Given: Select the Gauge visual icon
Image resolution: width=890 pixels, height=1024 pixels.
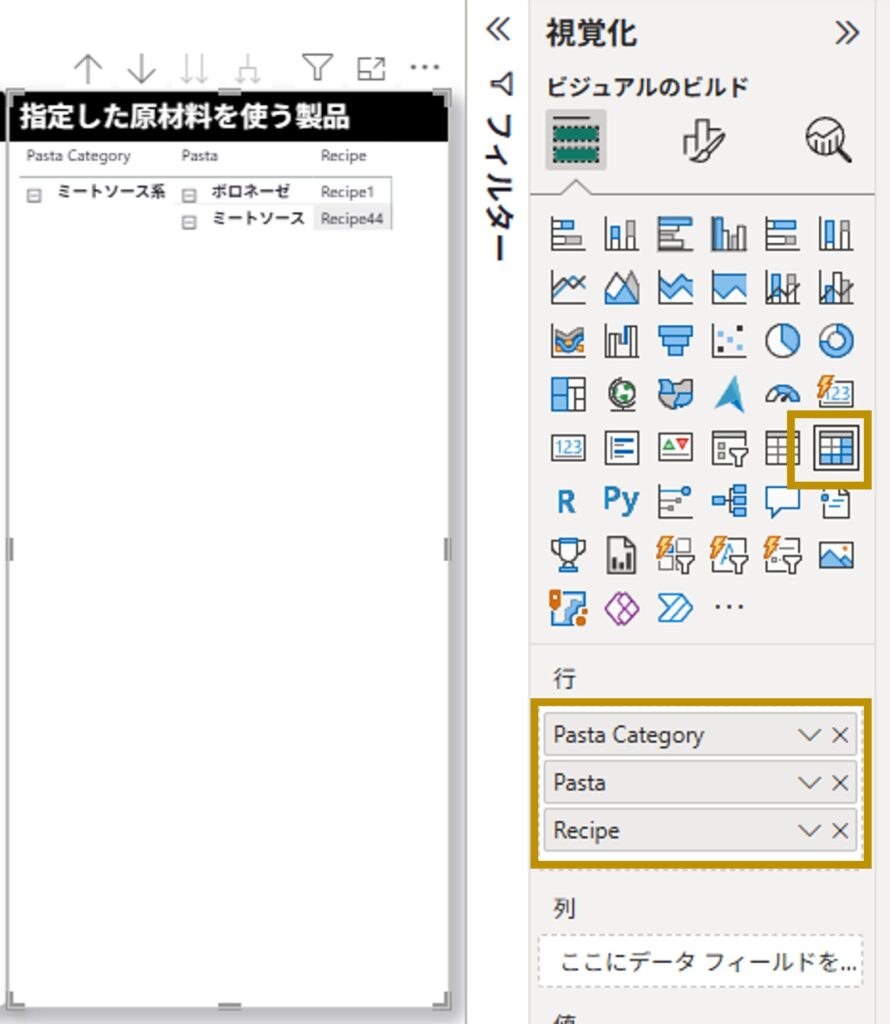Looking at the screenshot, I should click(x=782, y=395).
